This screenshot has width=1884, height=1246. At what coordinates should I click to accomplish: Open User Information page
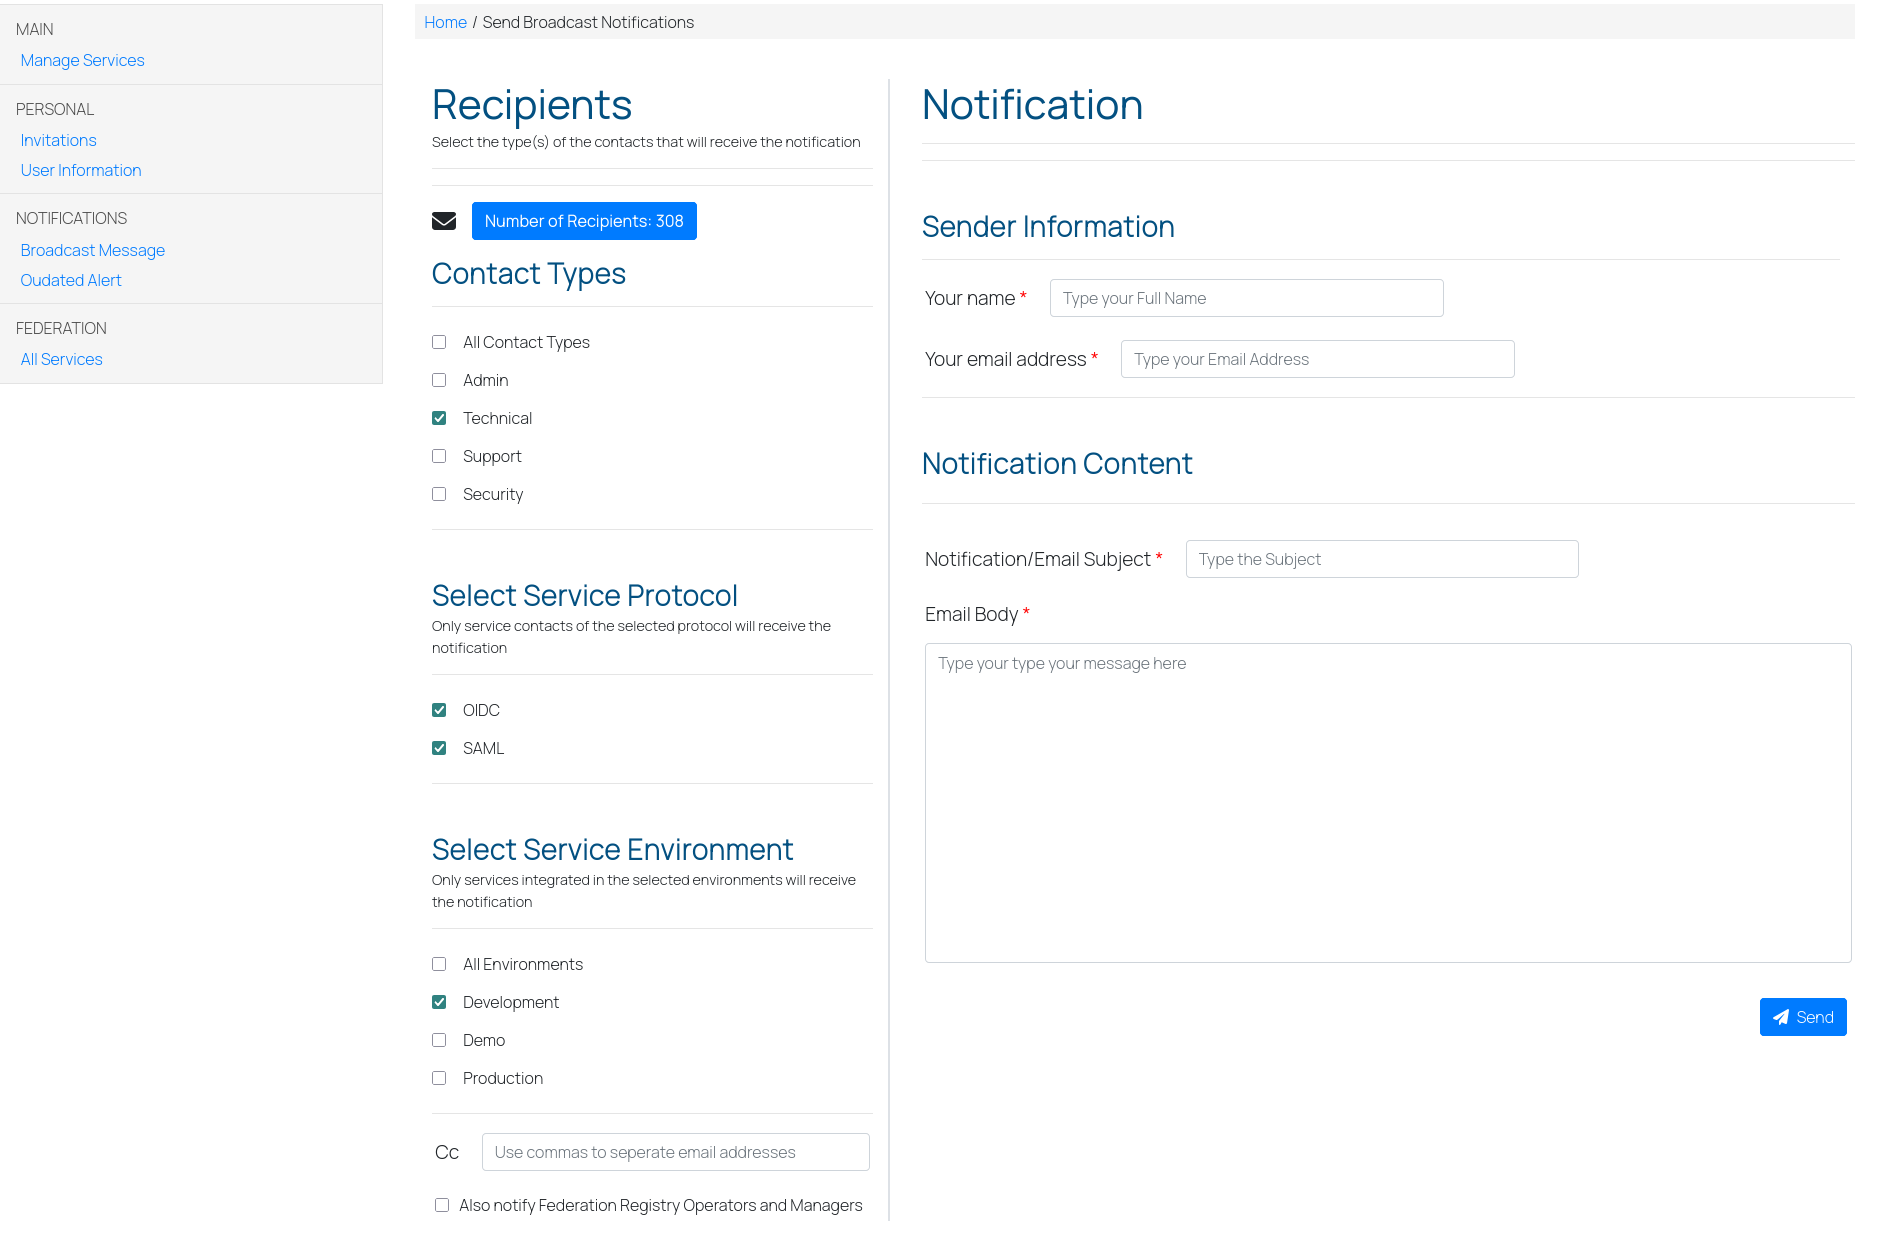pyautogui.click(x=81, y=170)
